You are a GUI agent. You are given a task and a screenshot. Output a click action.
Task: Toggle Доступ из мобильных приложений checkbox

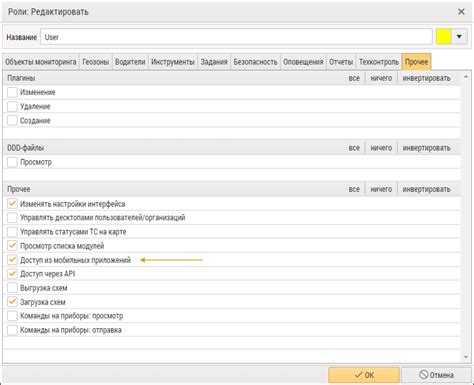tap(12, 260)
